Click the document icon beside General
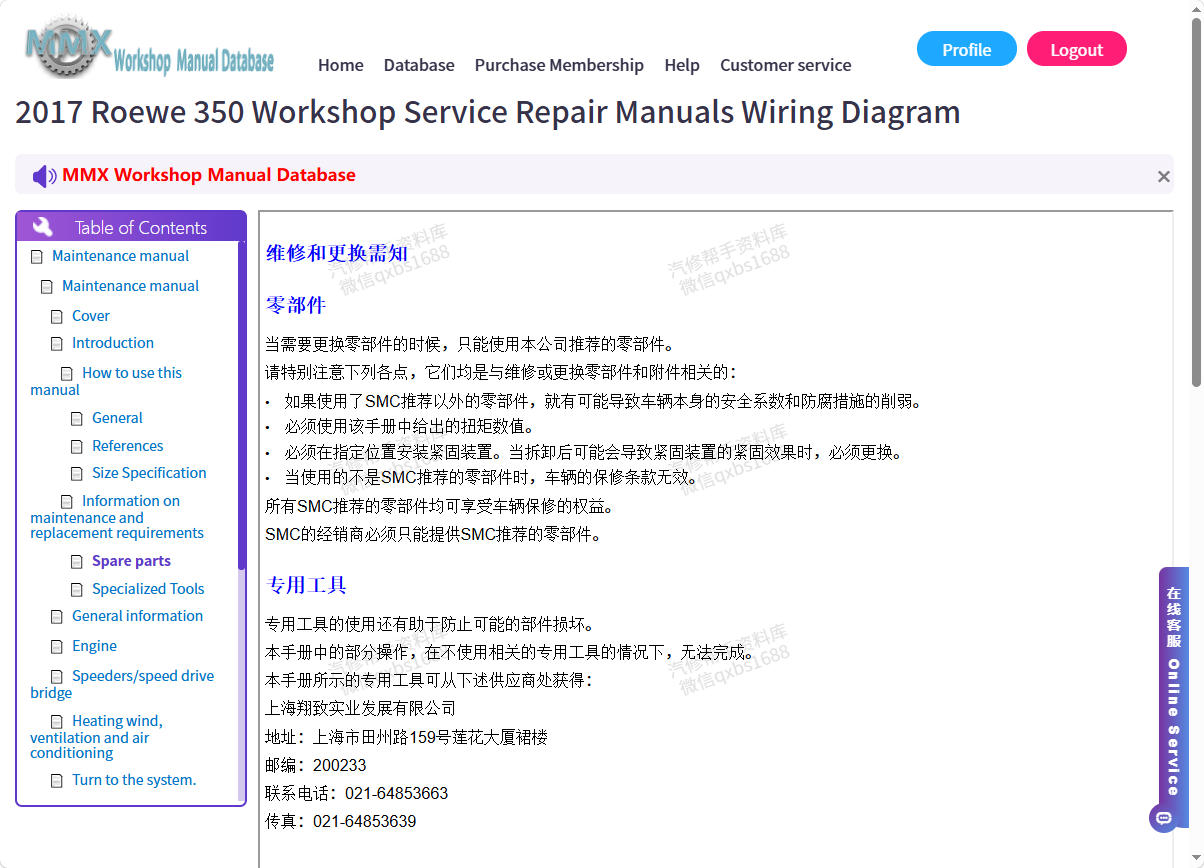The width and height of the screenshot is (1204, 868). coord(77,419)
